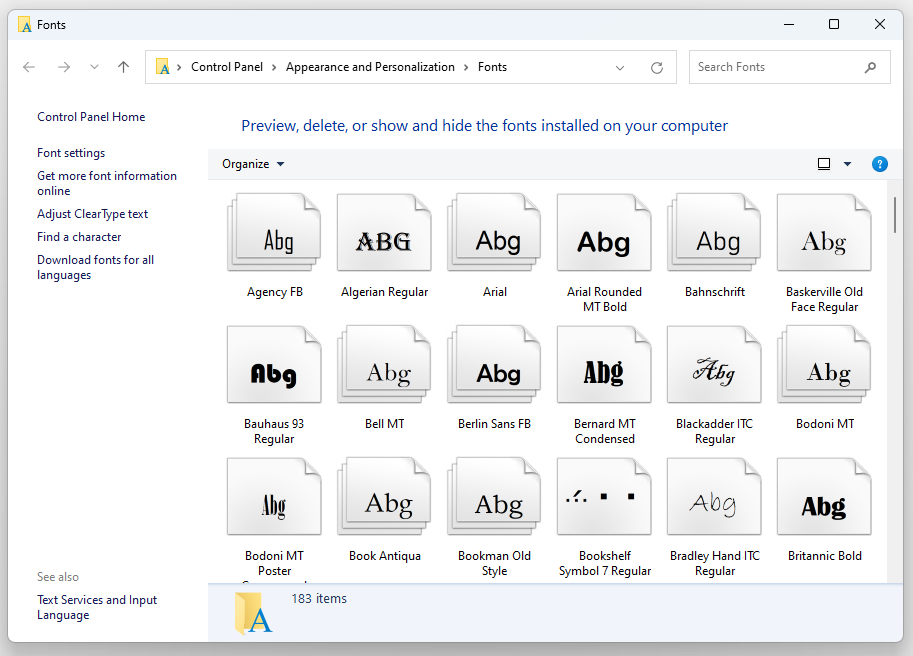The width and height of the screenshot is (913, 656).
Task: Click the Fonts breadcrumb segment
Action: [x=493, y=67]
